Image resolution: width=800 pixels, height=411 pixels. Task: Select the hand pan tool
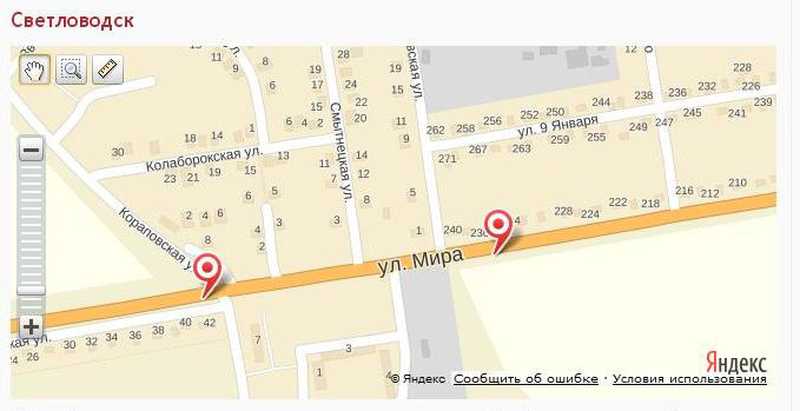(35, 69)
